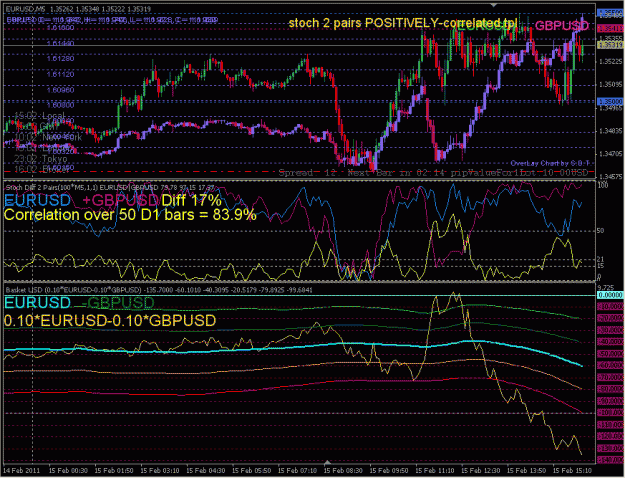Click the overlay price level 1.60960
625x478 pixels.
coord(60,90)
